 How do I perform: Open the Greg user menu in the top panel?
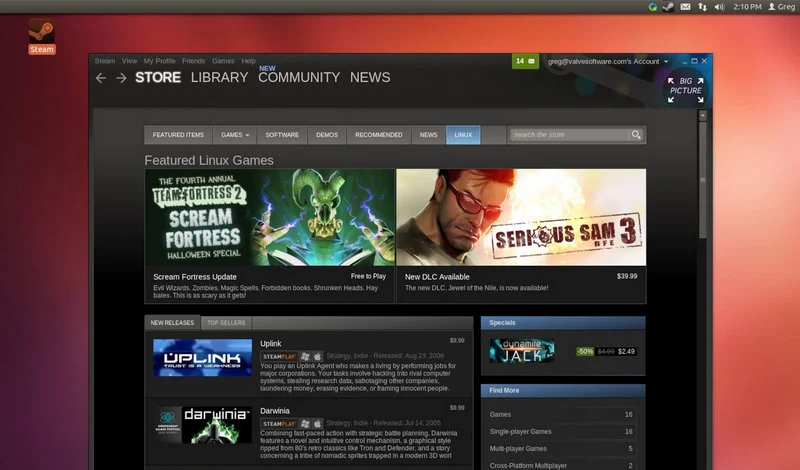click(x=781, y=7)
